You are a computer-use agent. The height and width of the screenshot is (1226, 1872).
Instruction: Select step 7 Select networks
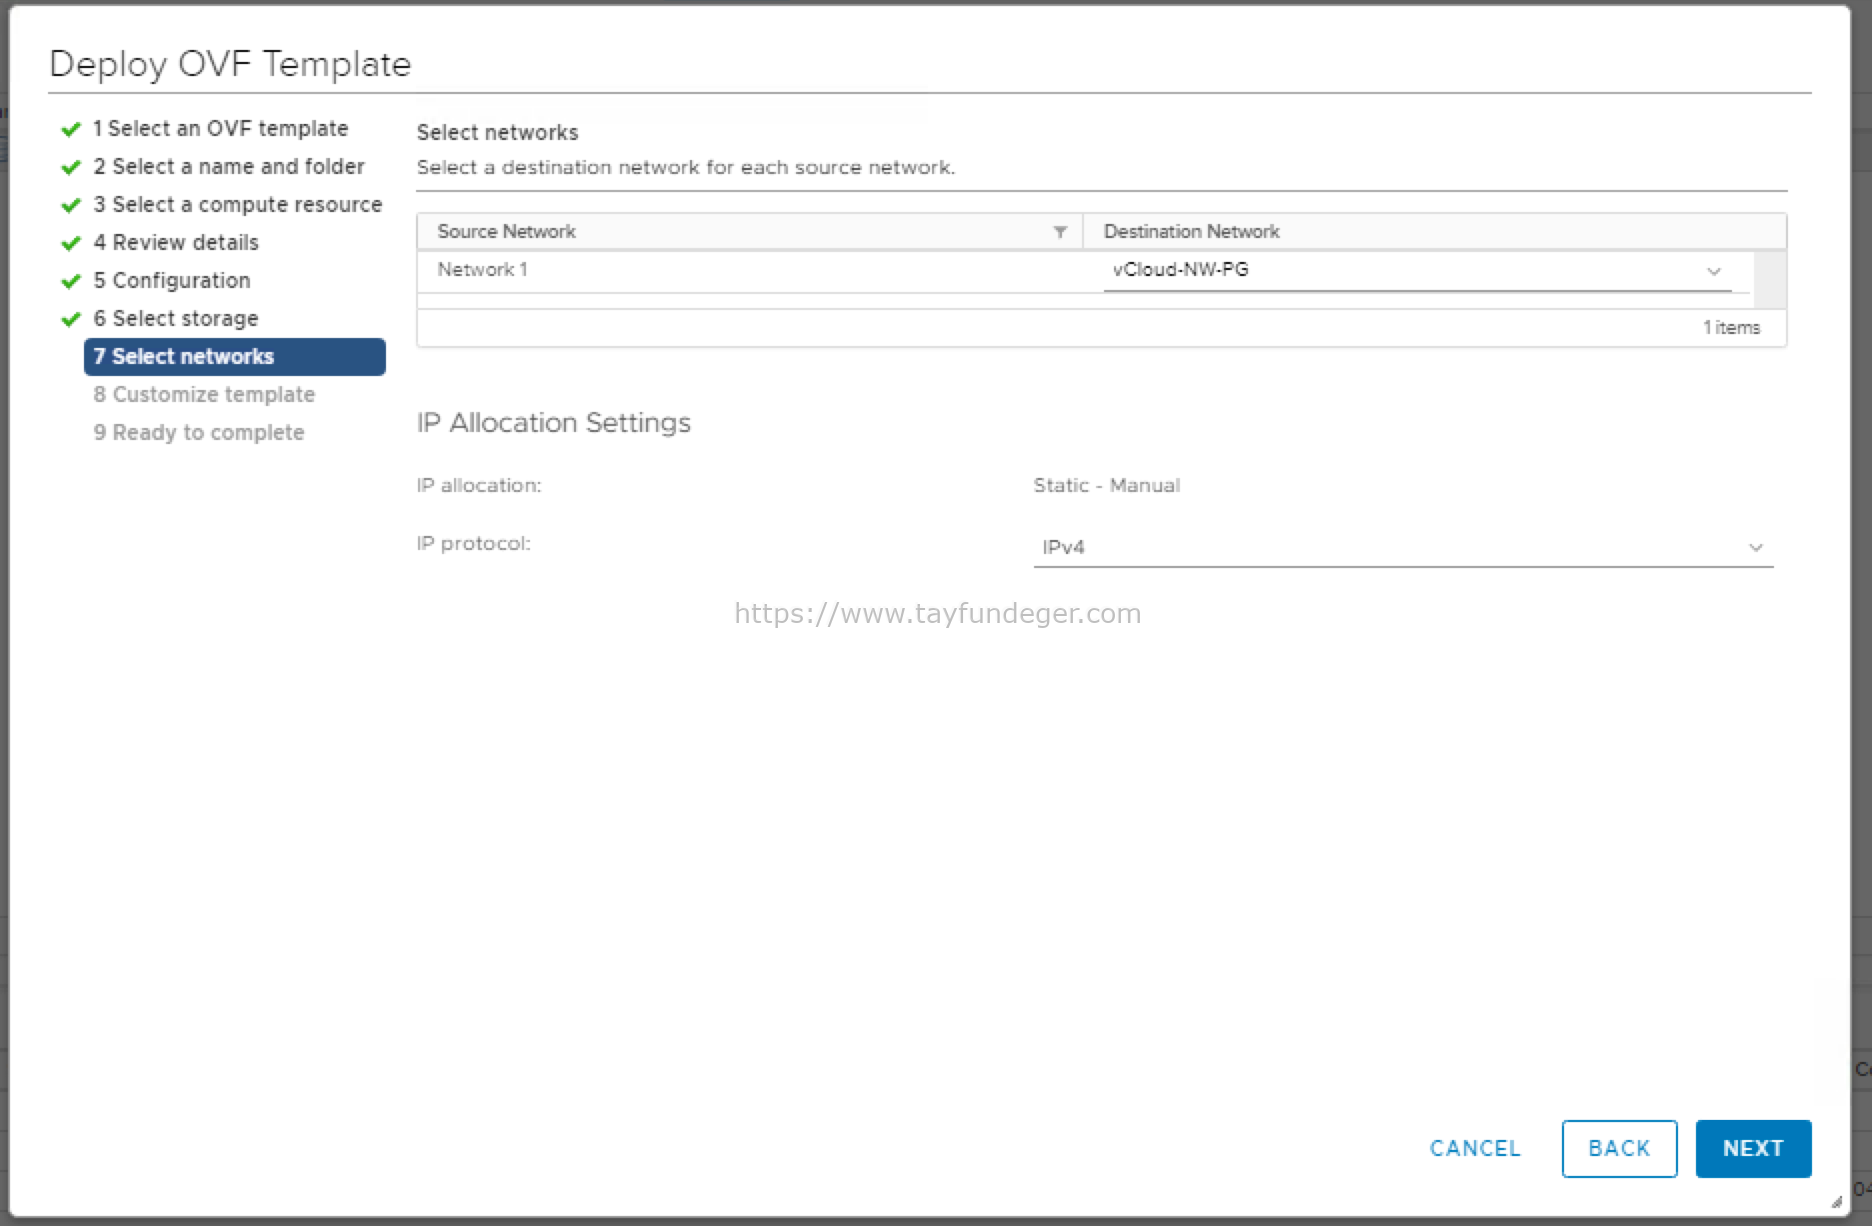pyautogui.click(x=235, y=357)
